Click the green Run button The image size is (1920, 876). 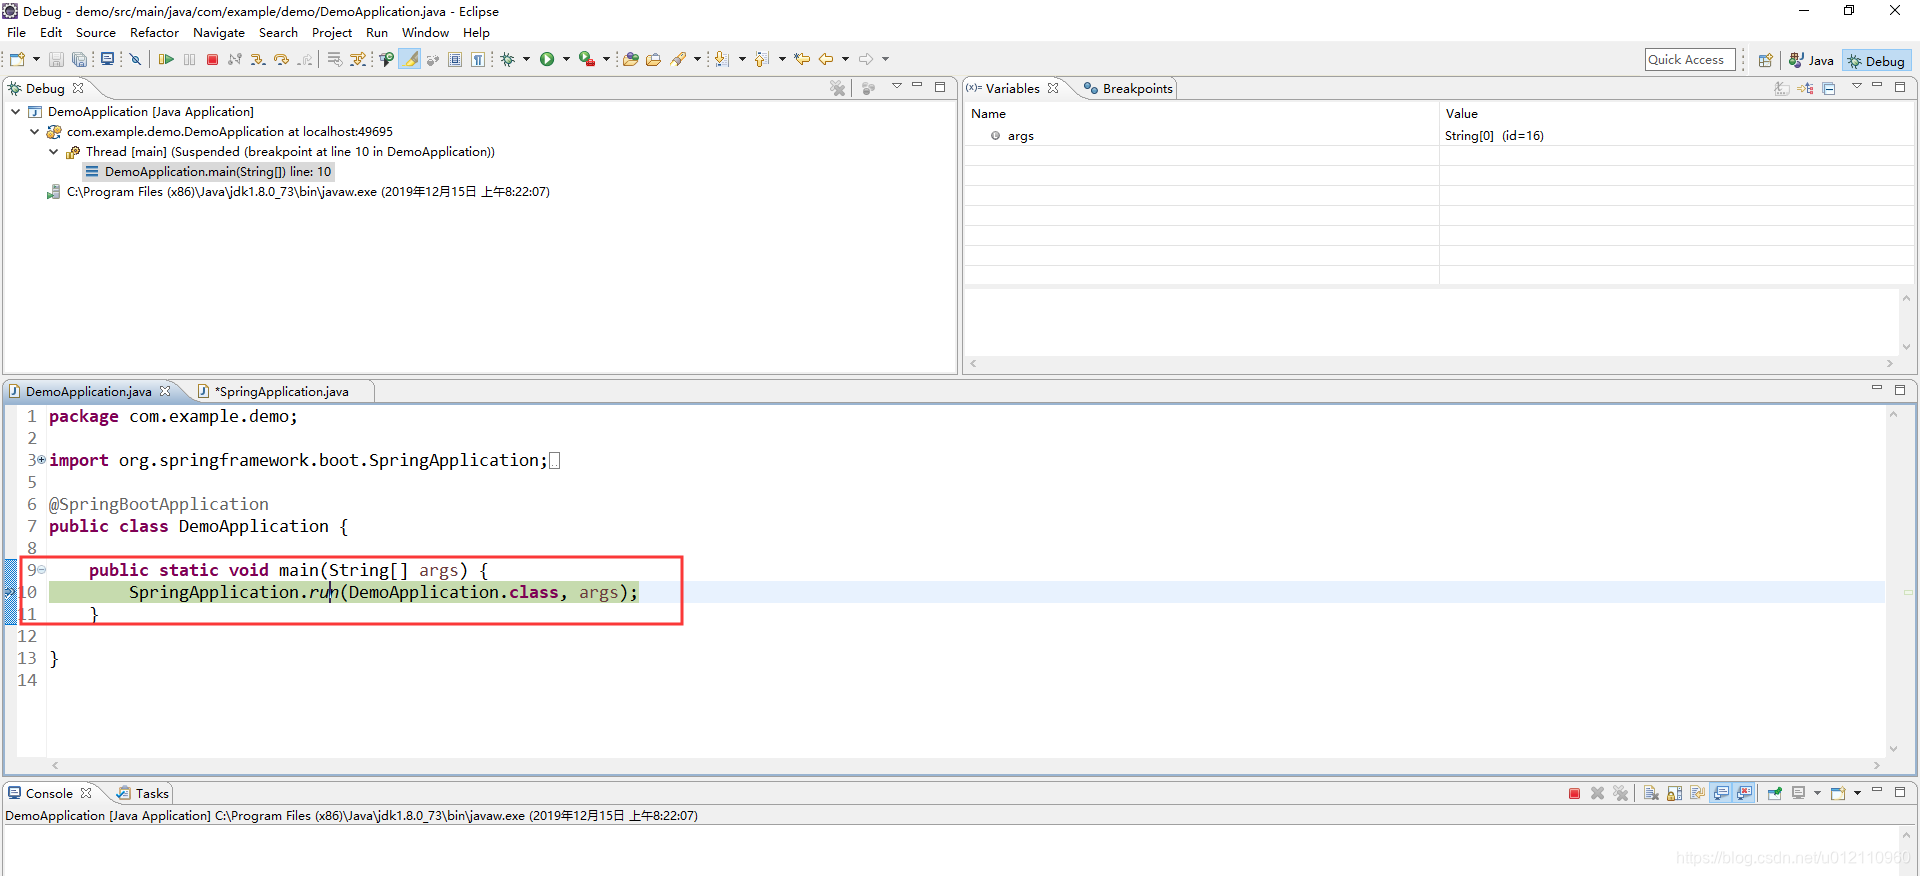547,59
